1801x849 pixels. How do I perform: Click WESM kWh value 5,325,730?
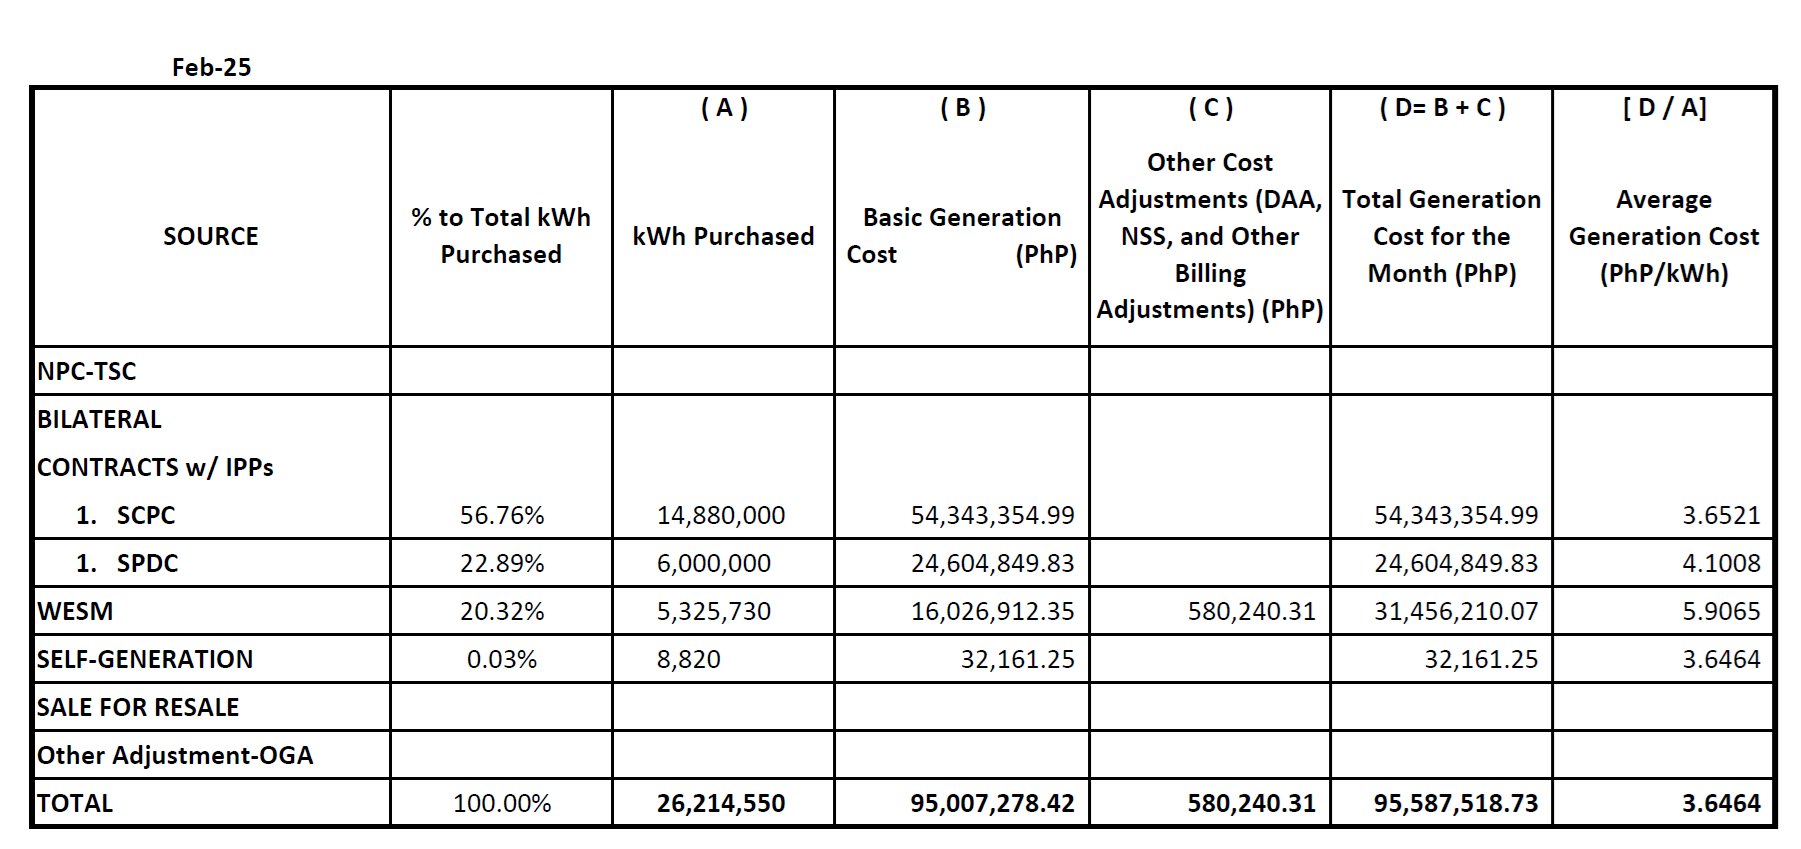714,611
